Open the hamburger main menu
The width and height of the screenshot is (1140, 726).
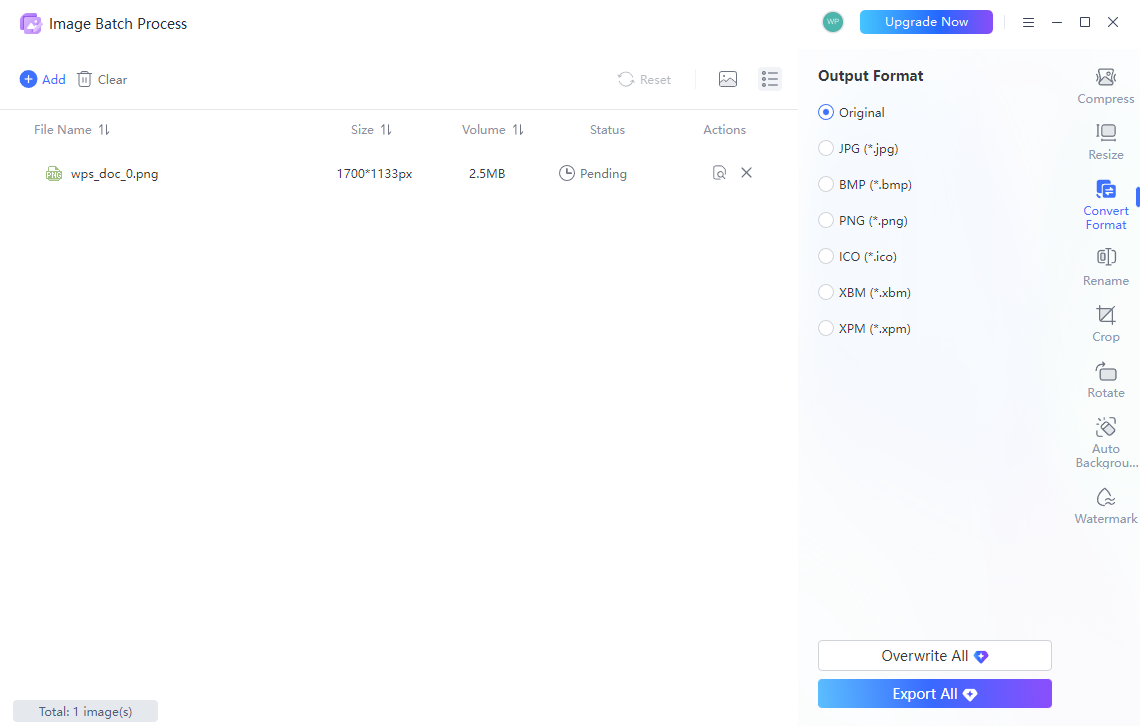(x=1028, y=23)
